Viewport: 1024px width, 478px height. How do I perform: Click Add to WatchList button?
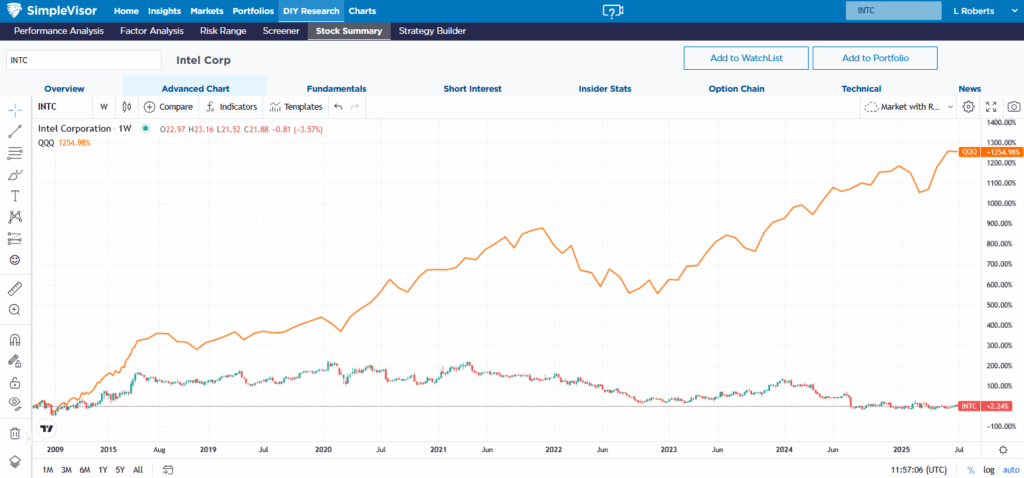(x=746, y=58)
